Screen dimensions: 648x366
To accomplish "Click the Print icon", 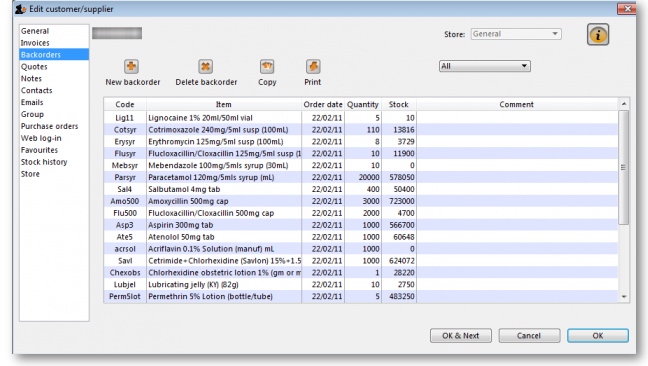I will click(x=313, y=66).
